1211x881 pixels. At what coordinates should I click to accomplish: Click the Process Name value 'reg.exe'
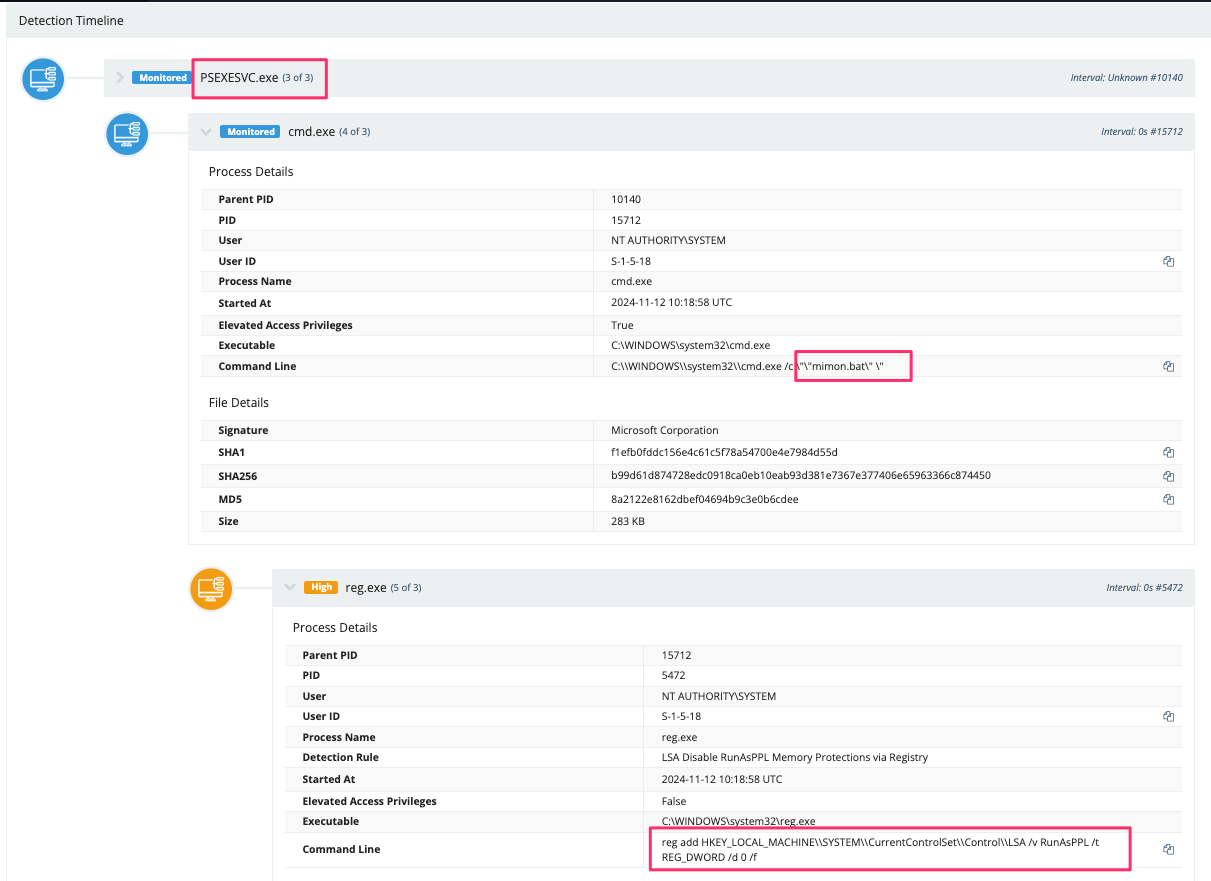(680, 737)
